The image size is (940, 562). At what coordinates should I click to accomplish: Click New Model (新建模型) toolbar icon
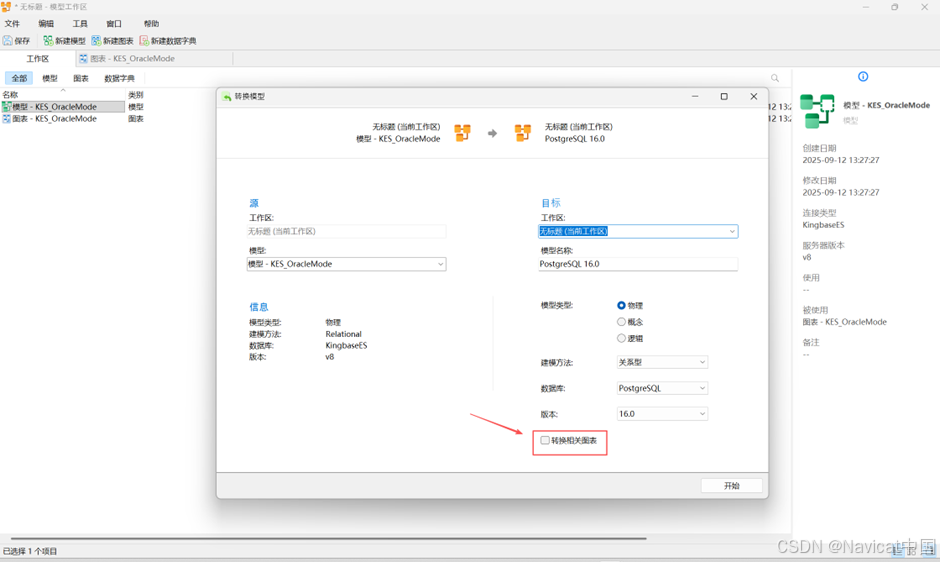pyautogui.click(x=48, y=41)
